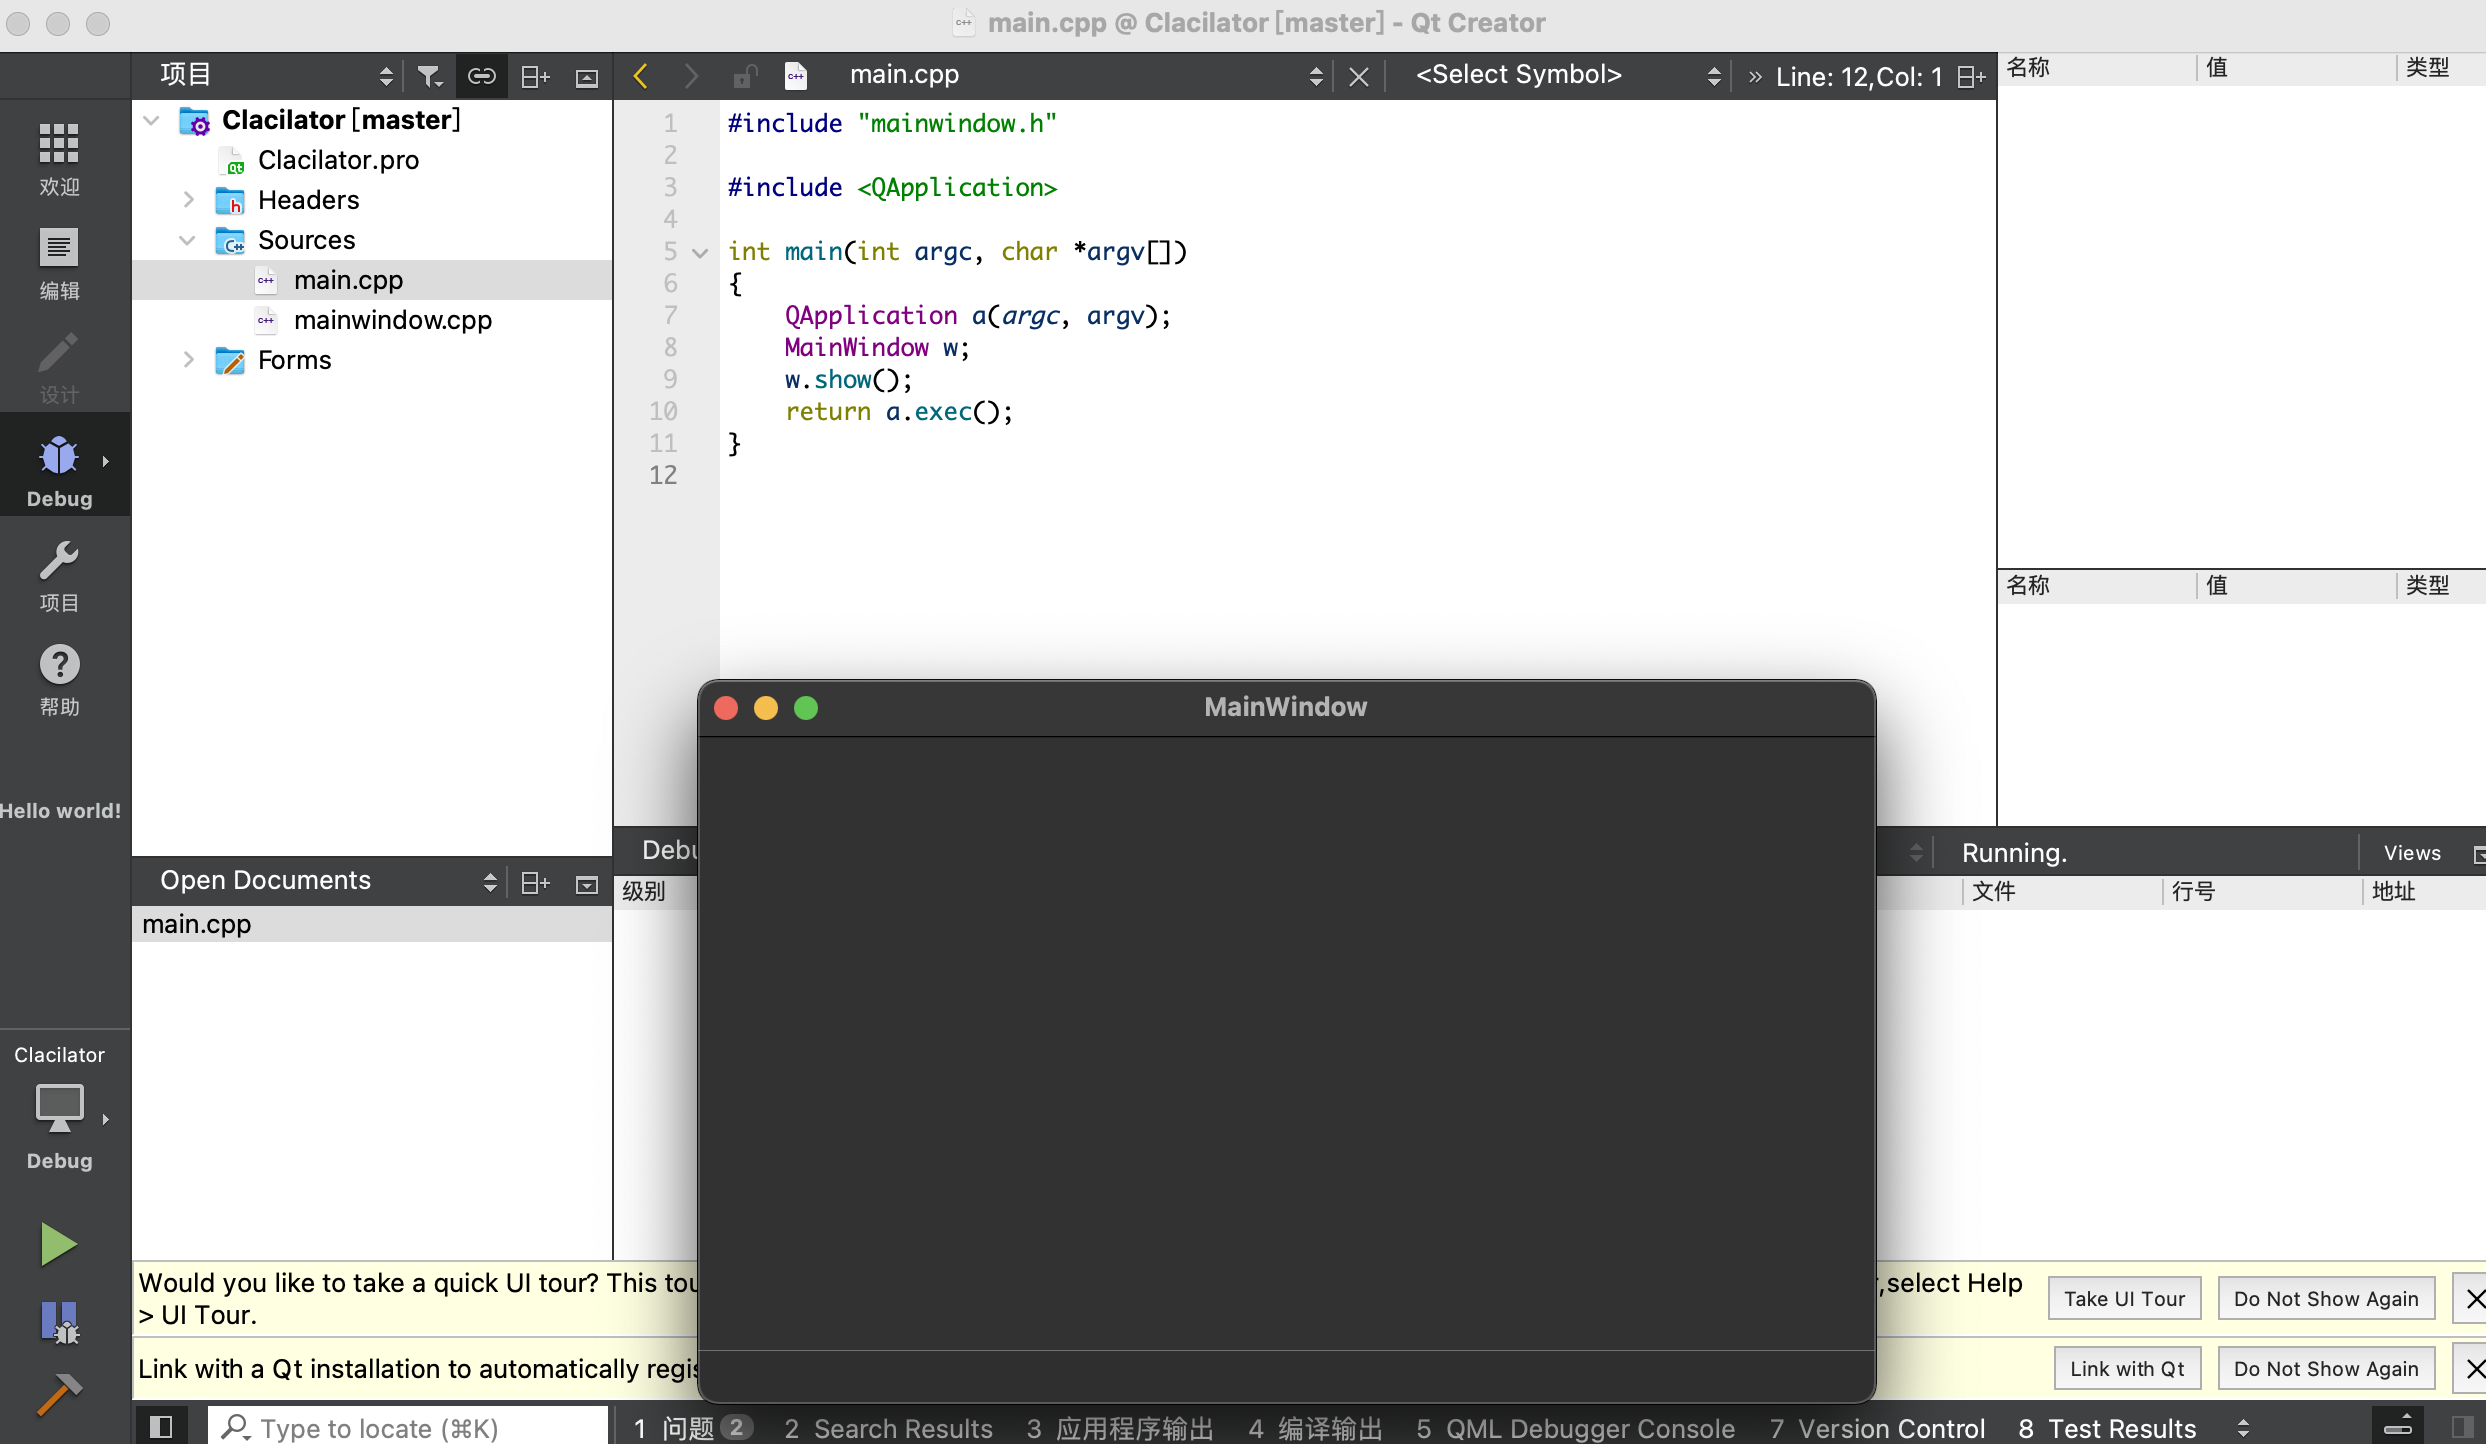Click the Link with Qt button

(2127, 1368)
